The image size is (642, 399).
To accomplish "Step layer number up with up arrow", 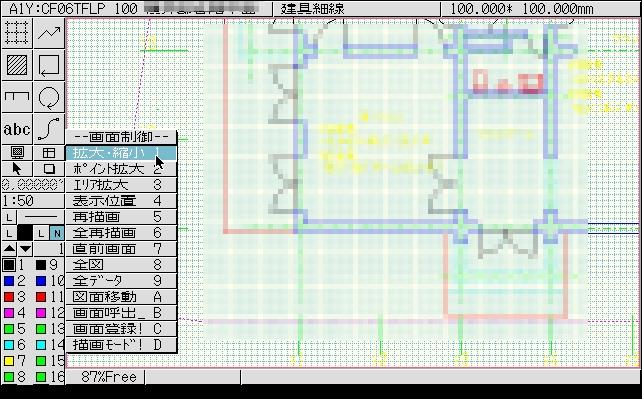I will [9, 248].
